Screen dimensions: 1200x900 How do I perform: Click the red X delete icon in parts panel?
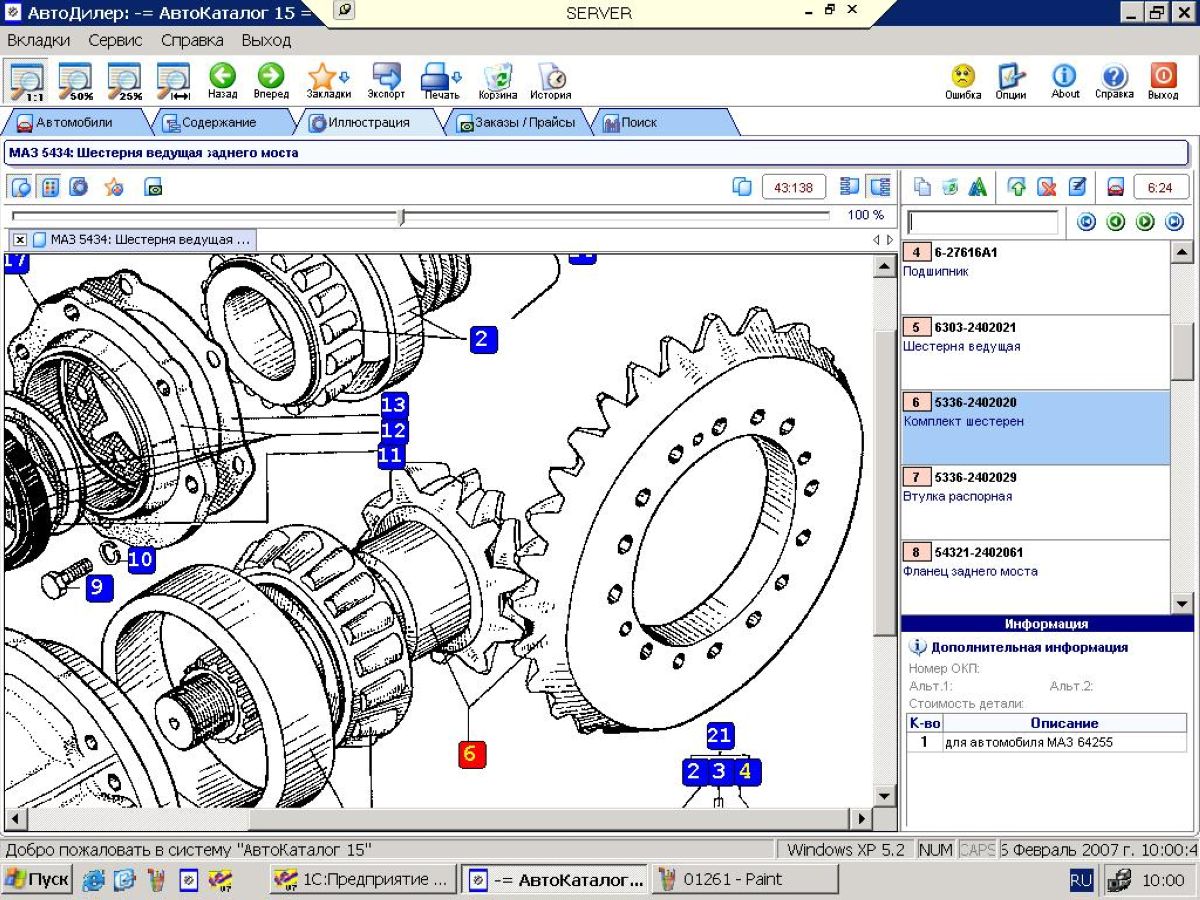click(1046, 187)
